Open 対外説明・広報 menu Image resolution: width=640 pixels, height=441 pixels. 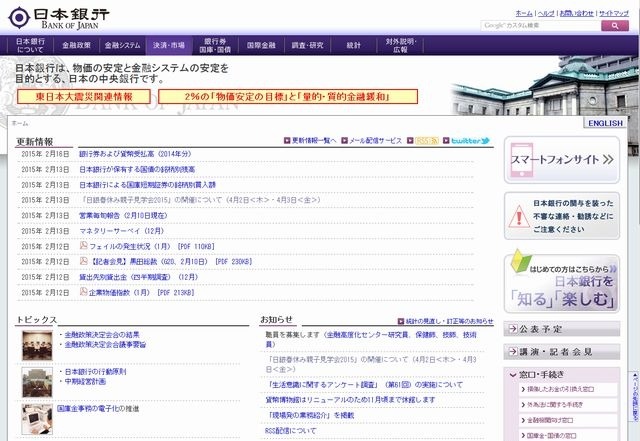click(x=400, y=45)
